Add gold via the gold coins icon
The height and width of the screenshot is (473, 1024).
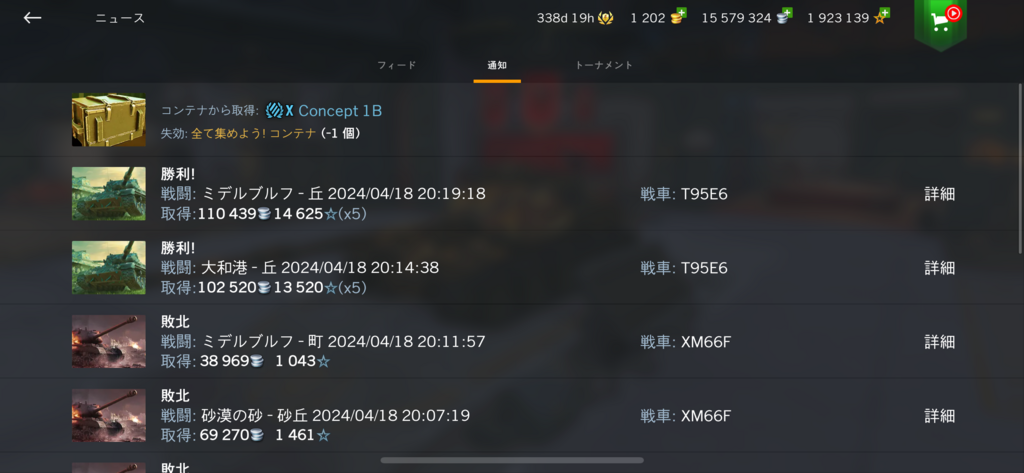678,17
